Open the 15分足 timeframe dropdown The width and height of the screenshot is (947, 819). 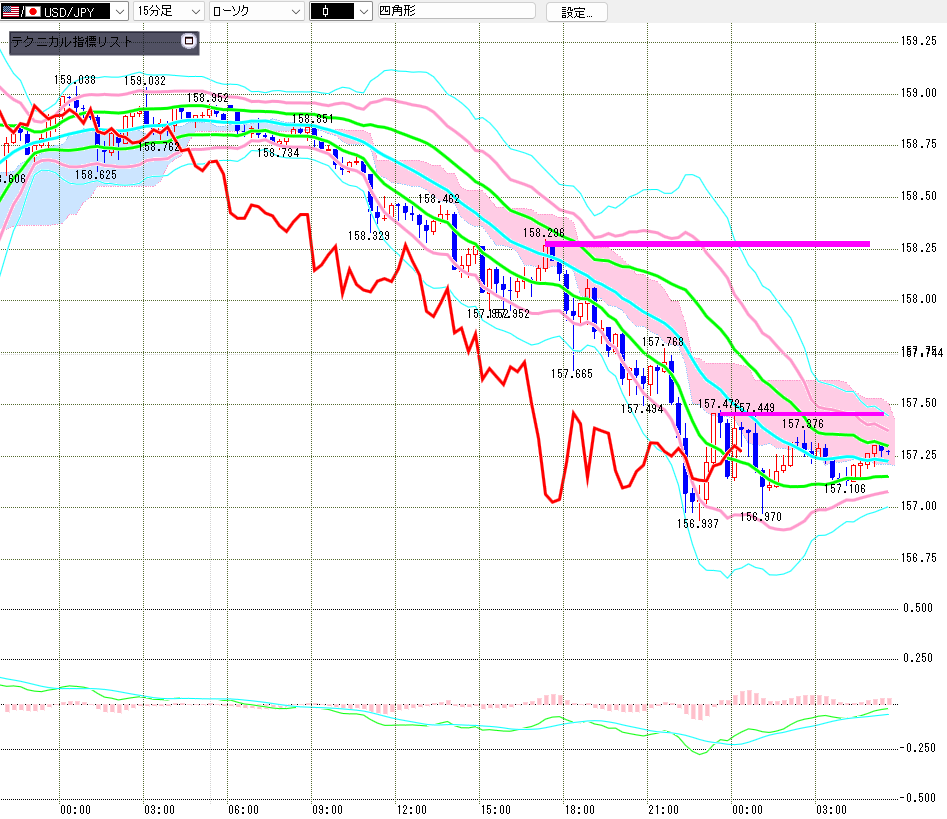(x=169, y=11)
